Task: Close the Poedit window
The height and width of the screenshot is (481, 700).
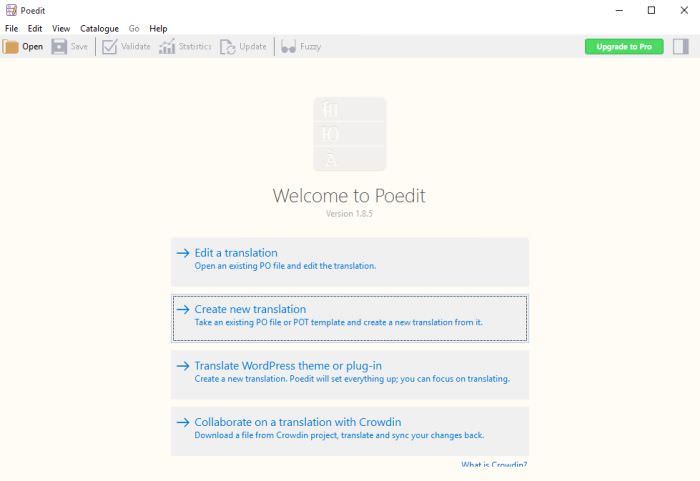Action: (684, 10)
